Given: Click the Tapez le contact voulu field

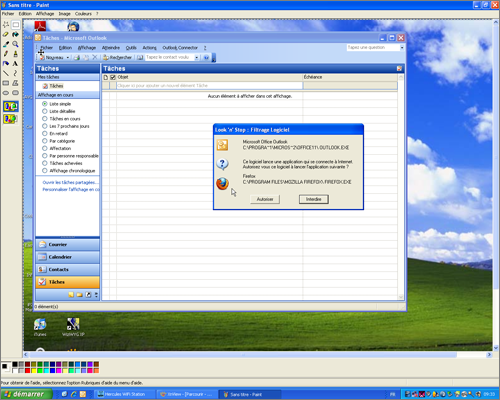Looking at the screenshot, I should 170,57.
